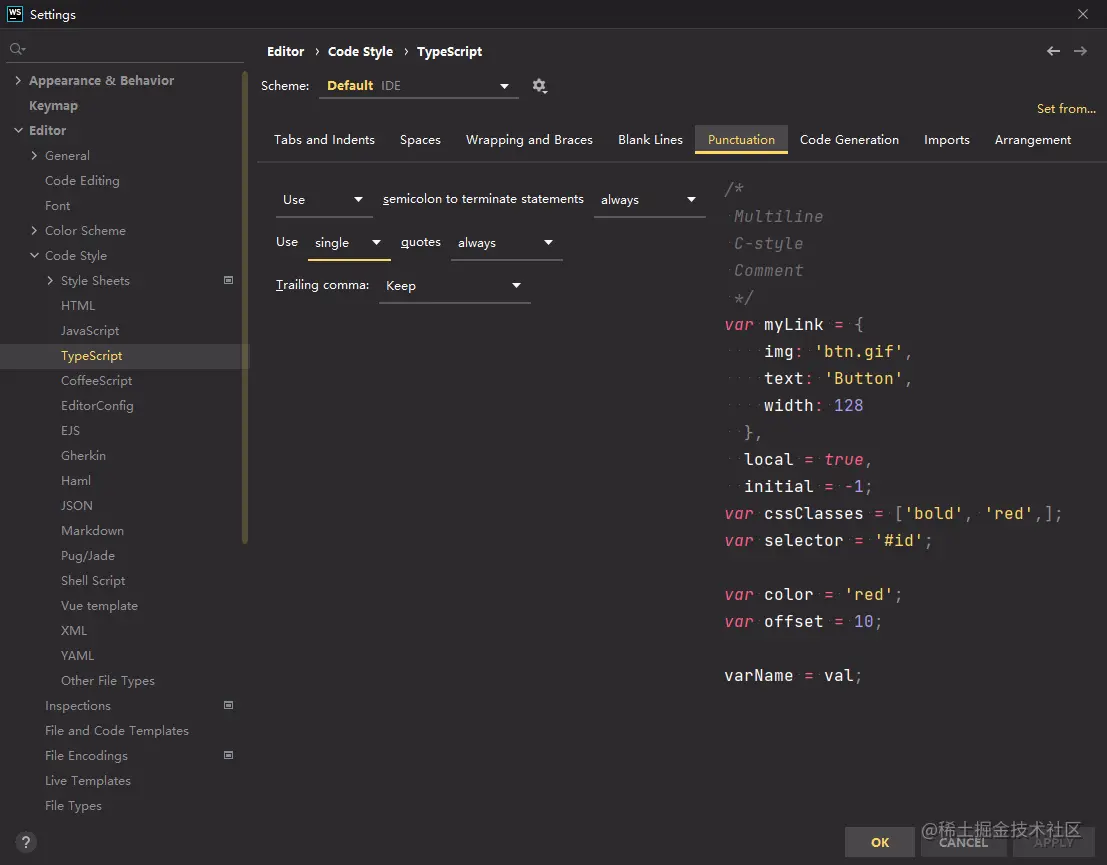
Task: Open the semicolon 'always' dropdown
Action: [650, 200]
